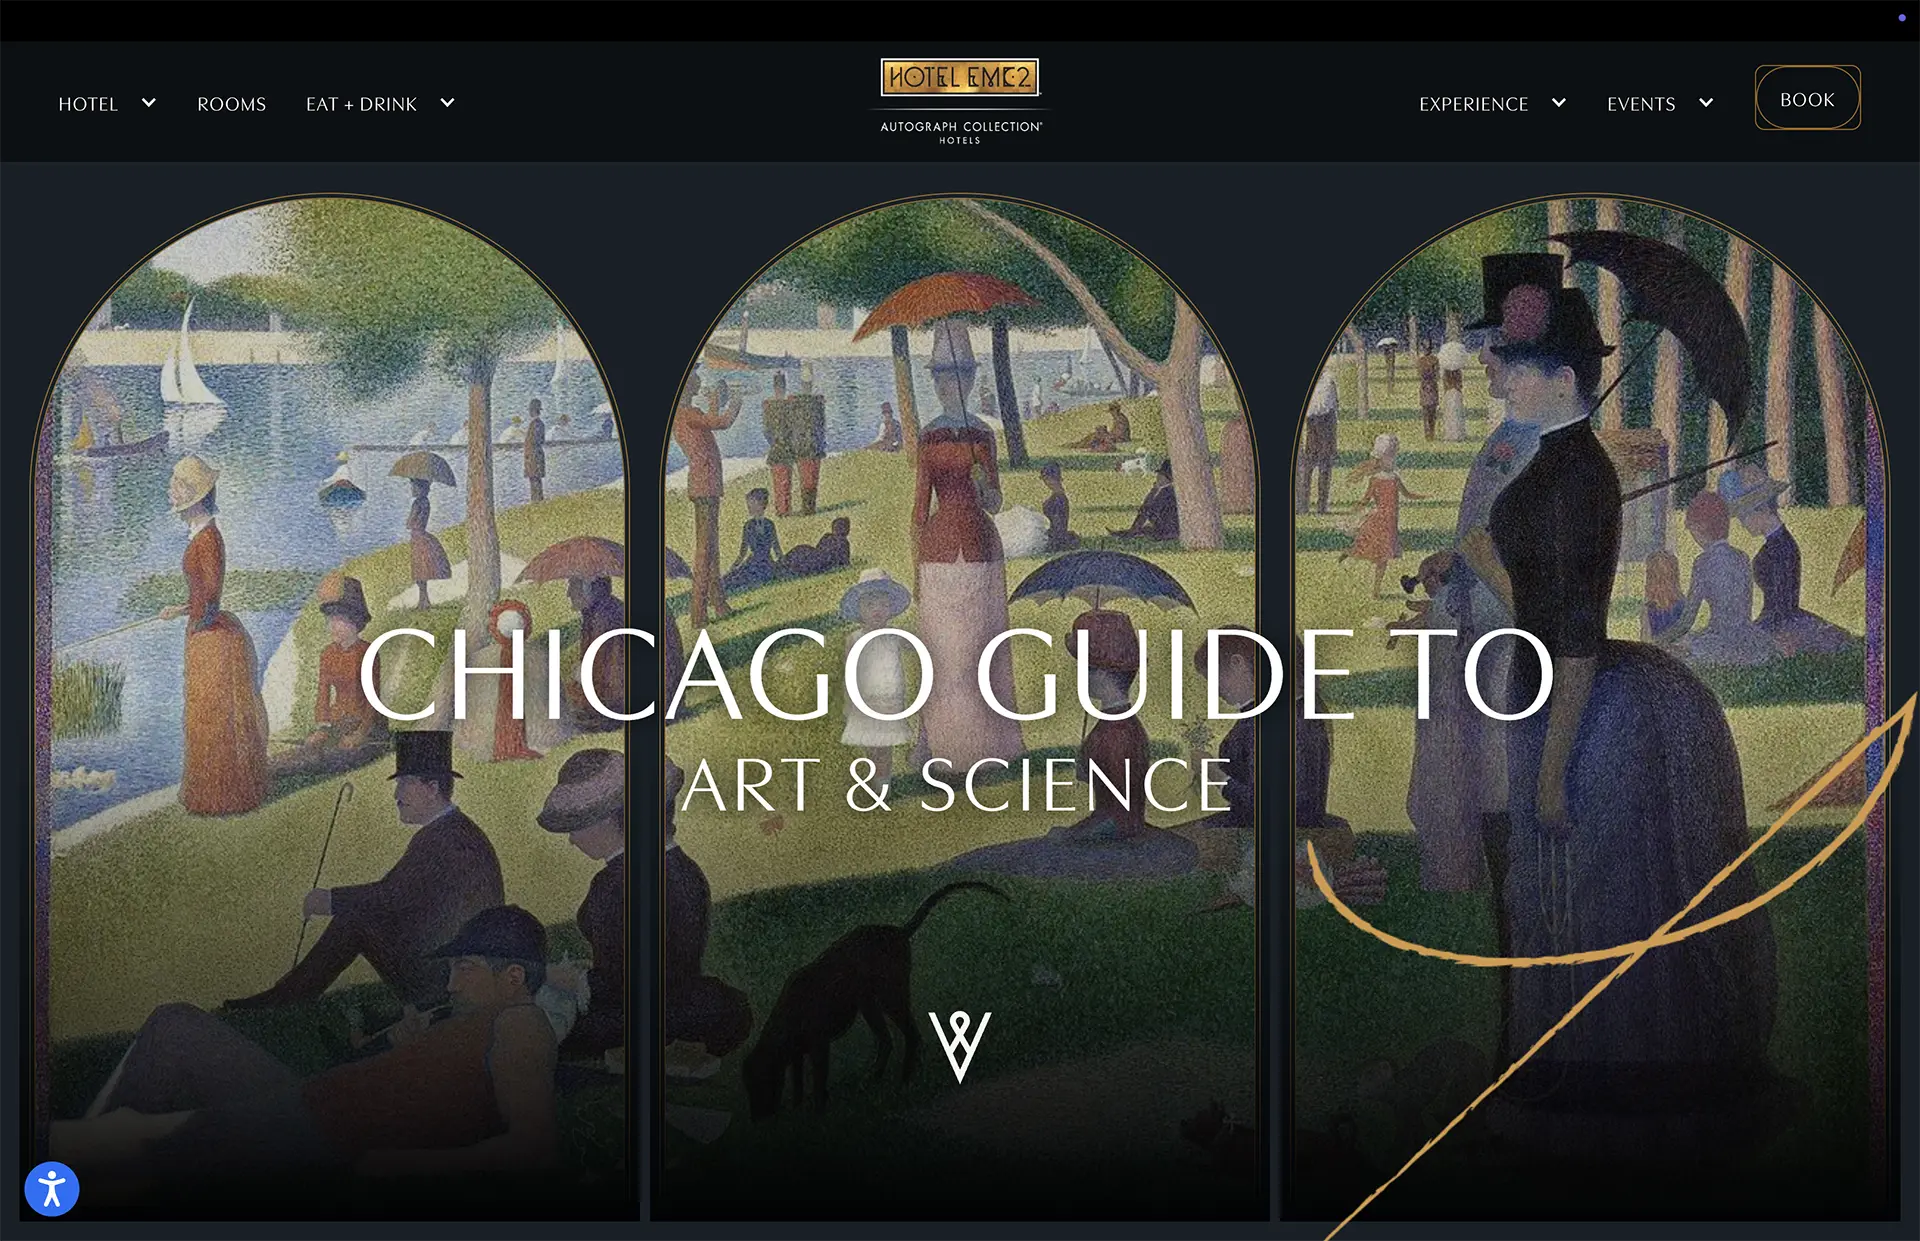
Task: Open the accessibility widget icon
Action: click(52, 1189)
